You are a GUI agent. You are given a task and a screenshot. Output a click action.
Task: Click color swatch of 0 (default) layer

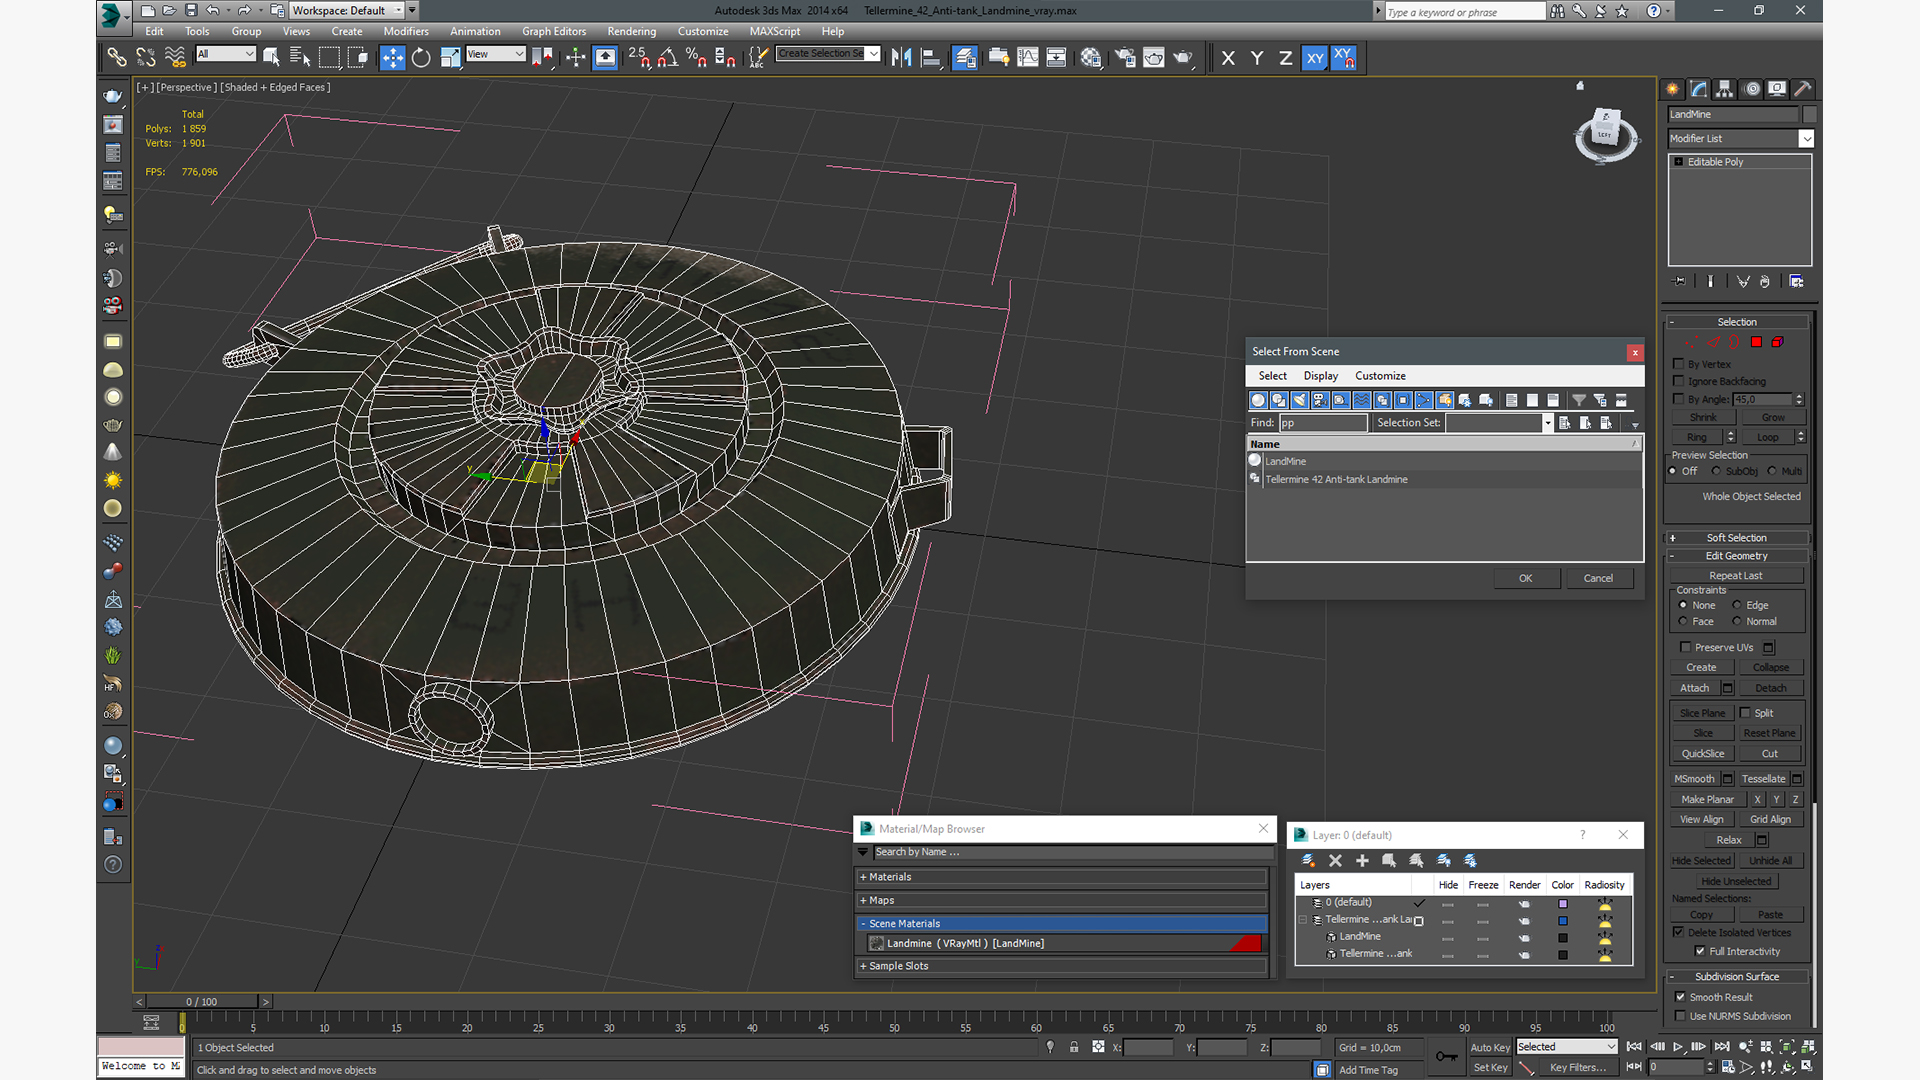(1563, 903)
